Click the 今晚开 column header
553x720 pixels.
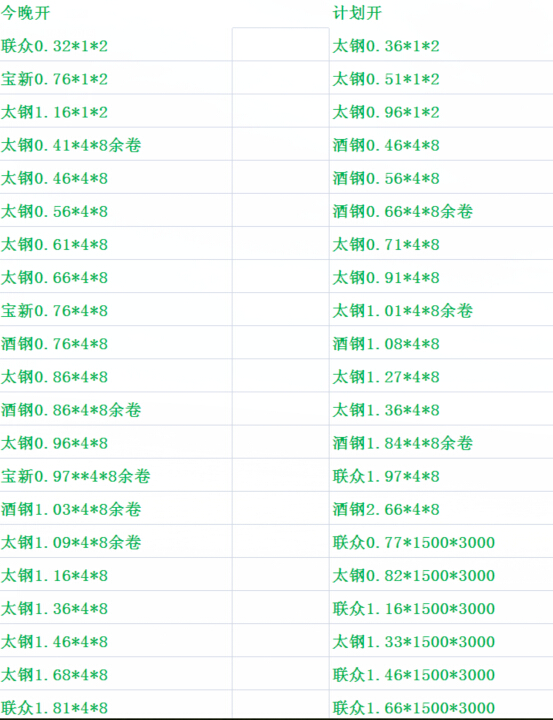coord(25,13)
